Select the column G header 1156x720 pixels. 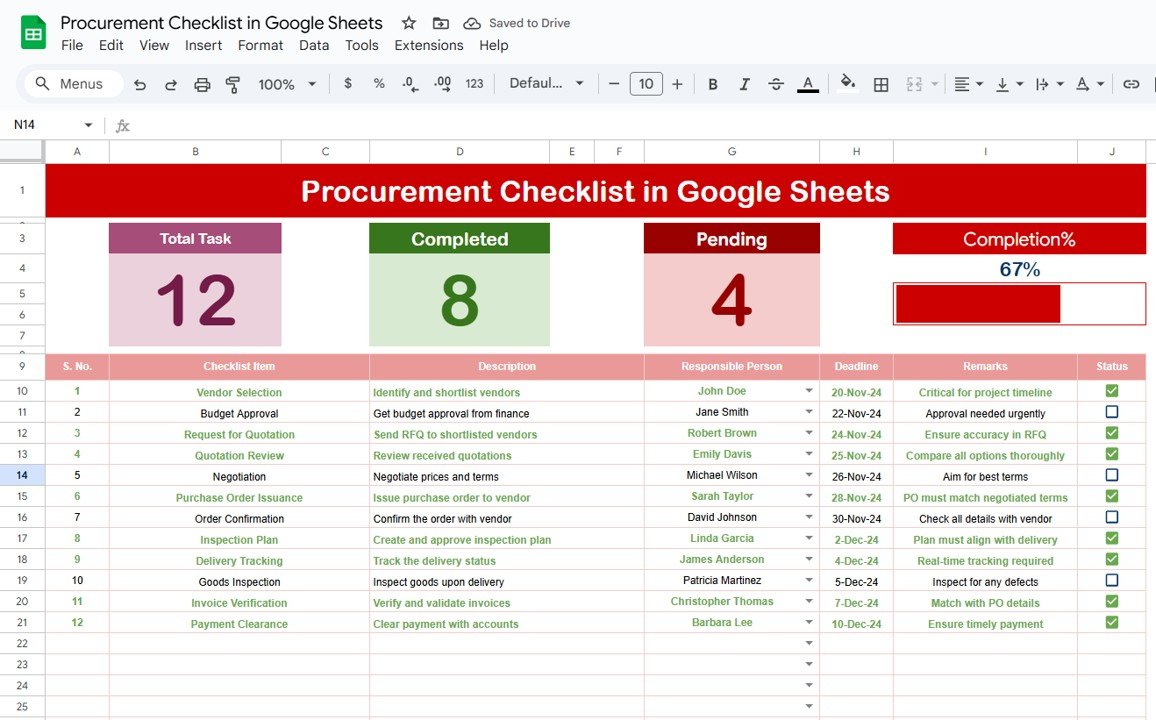(732, 151)
